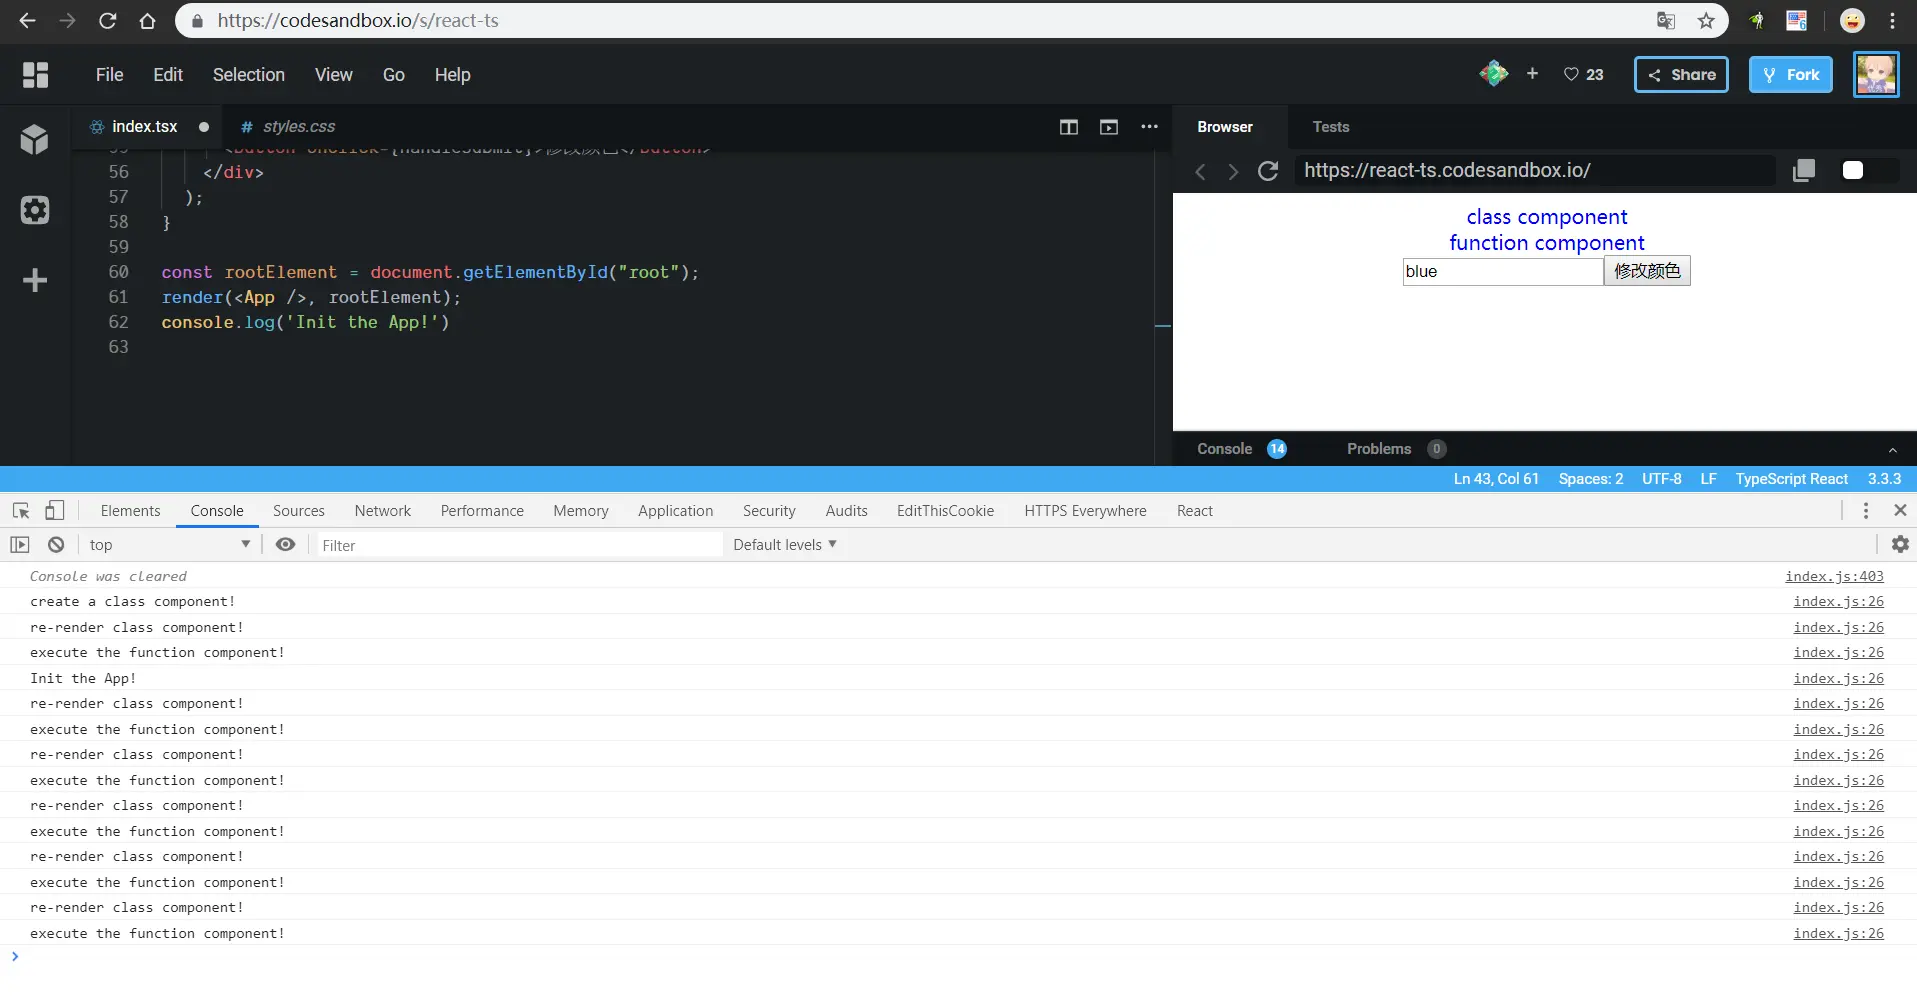The height and width of the screenshot is (998, 1917).
Task: Switch to the Network tab in DevTools
Action: coord(383,511)
